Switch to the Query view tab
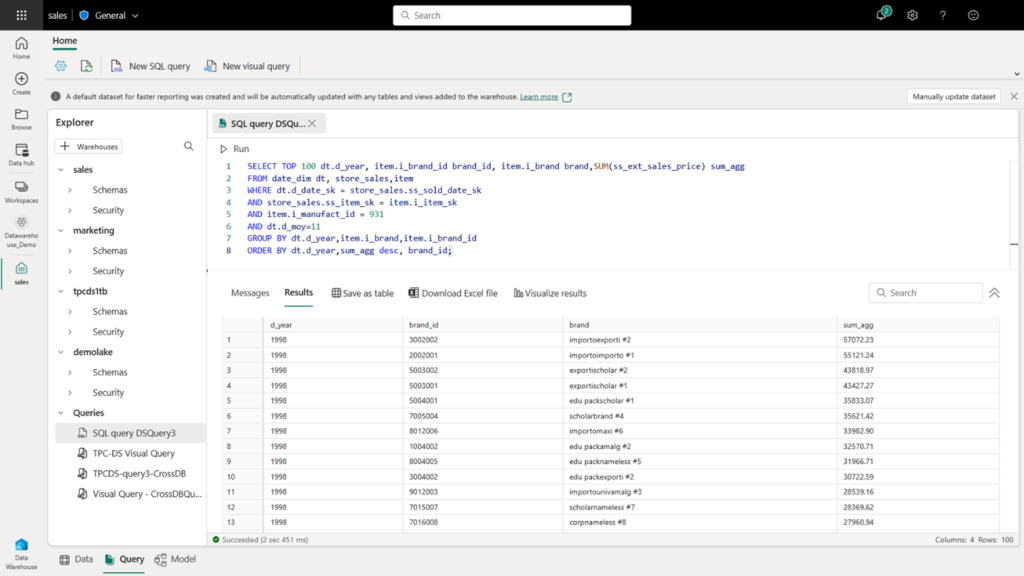Screen dimensions: 1024x576 coord(124,559)
